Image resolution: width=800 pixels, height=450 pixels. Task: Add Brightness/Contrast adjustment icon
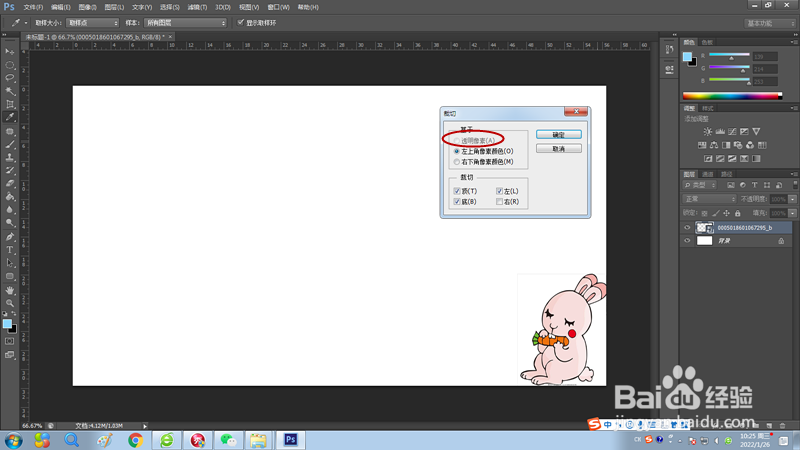(708, 132)
